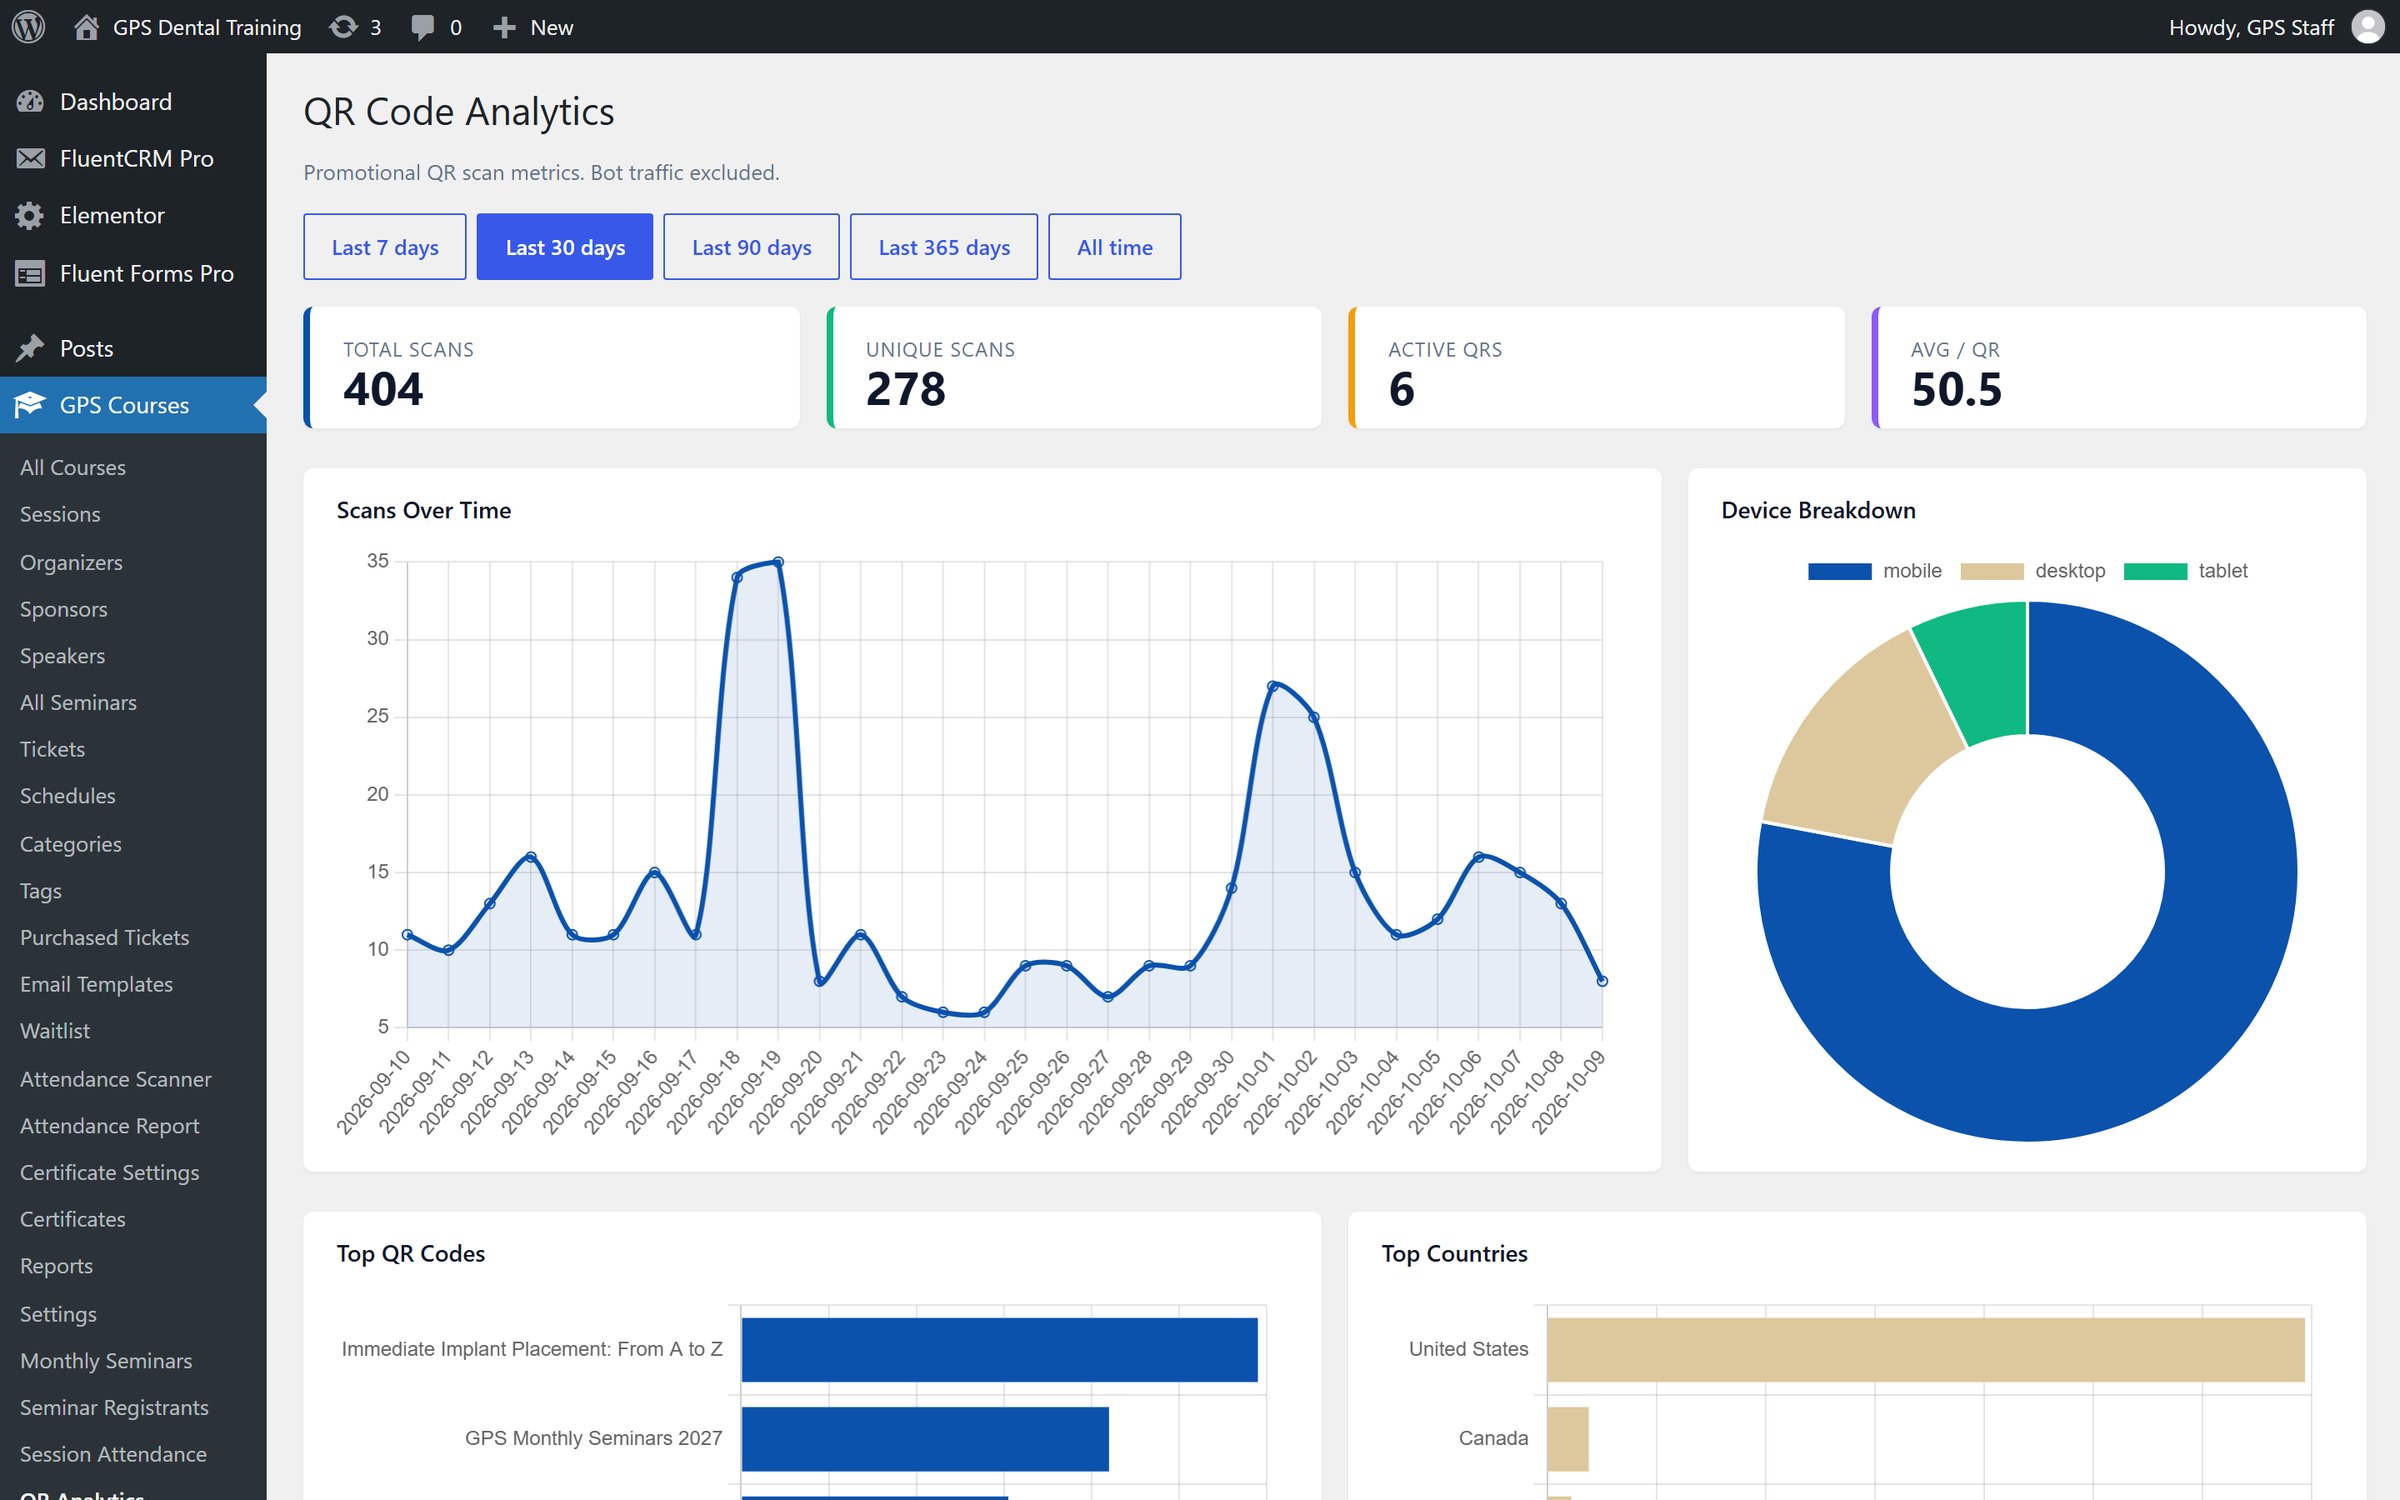Open the Sponsors page

click(x=63, y=609)
